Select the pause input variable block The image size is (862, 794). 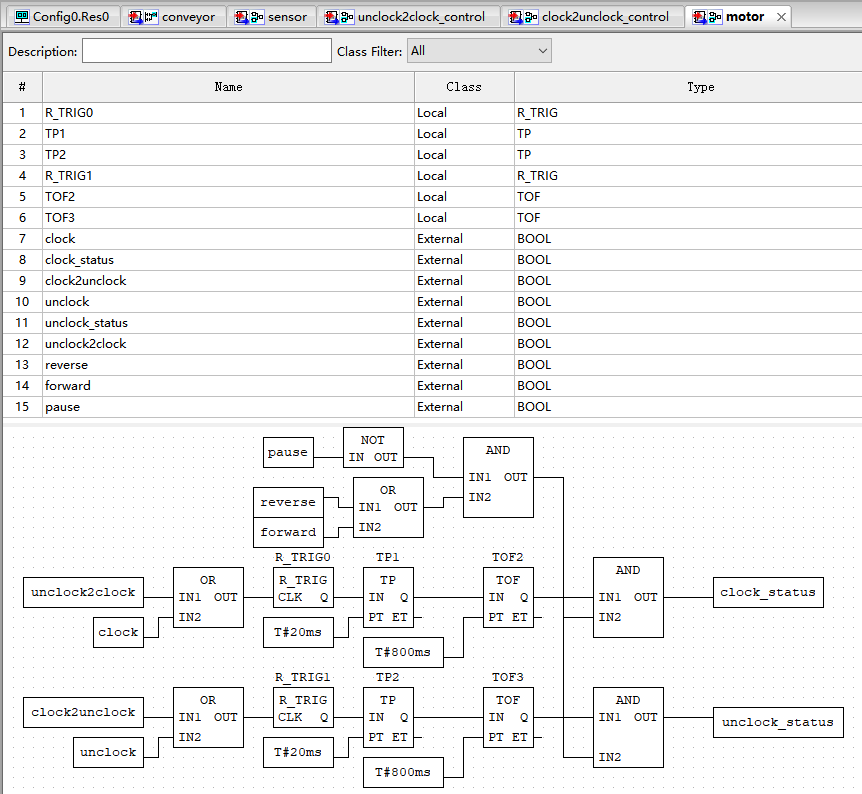point(288,453)
